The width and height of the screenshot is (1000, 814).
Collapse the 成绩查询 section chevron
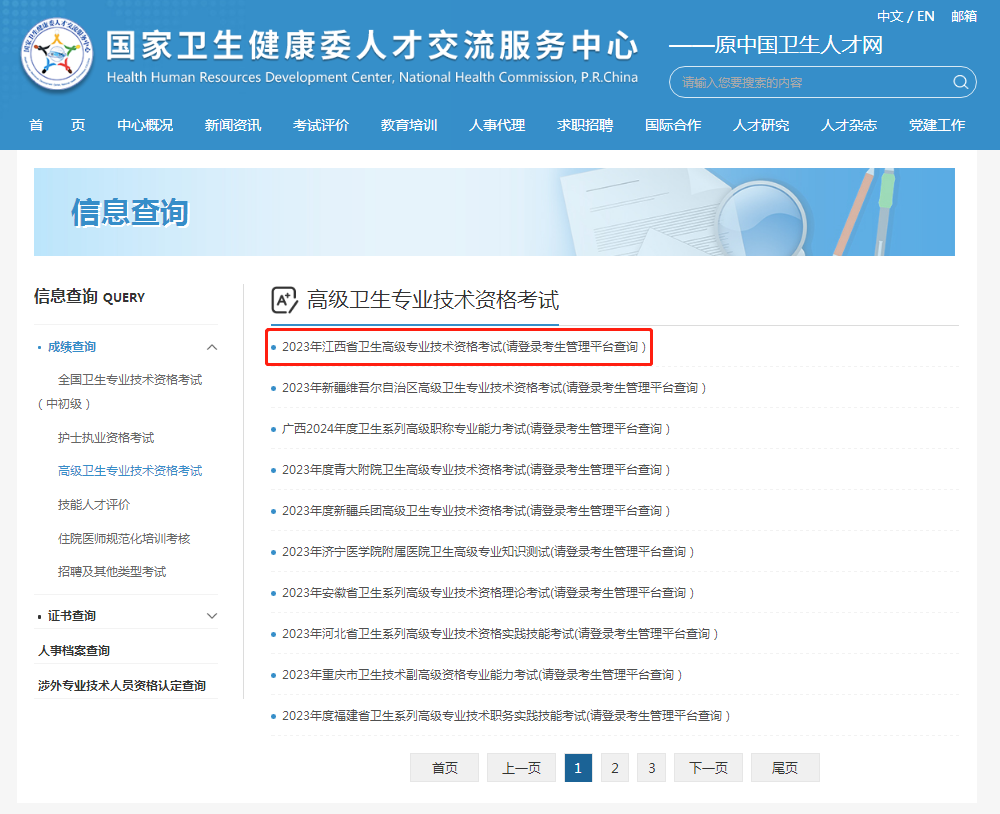[x=212, y=347]
